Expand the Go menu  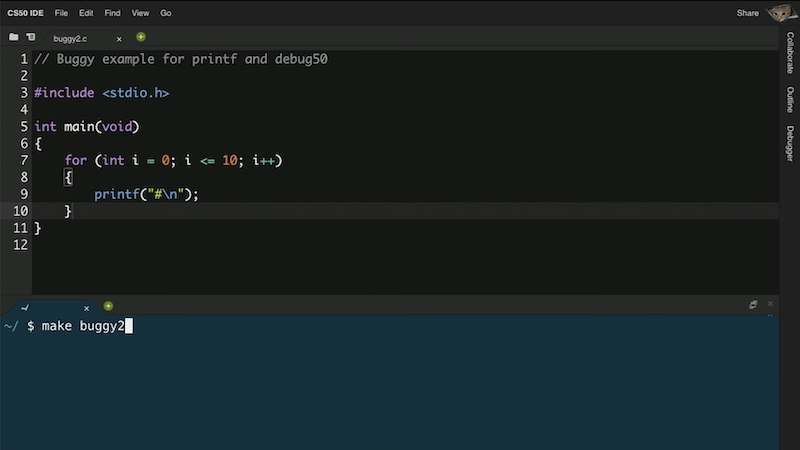165,13
